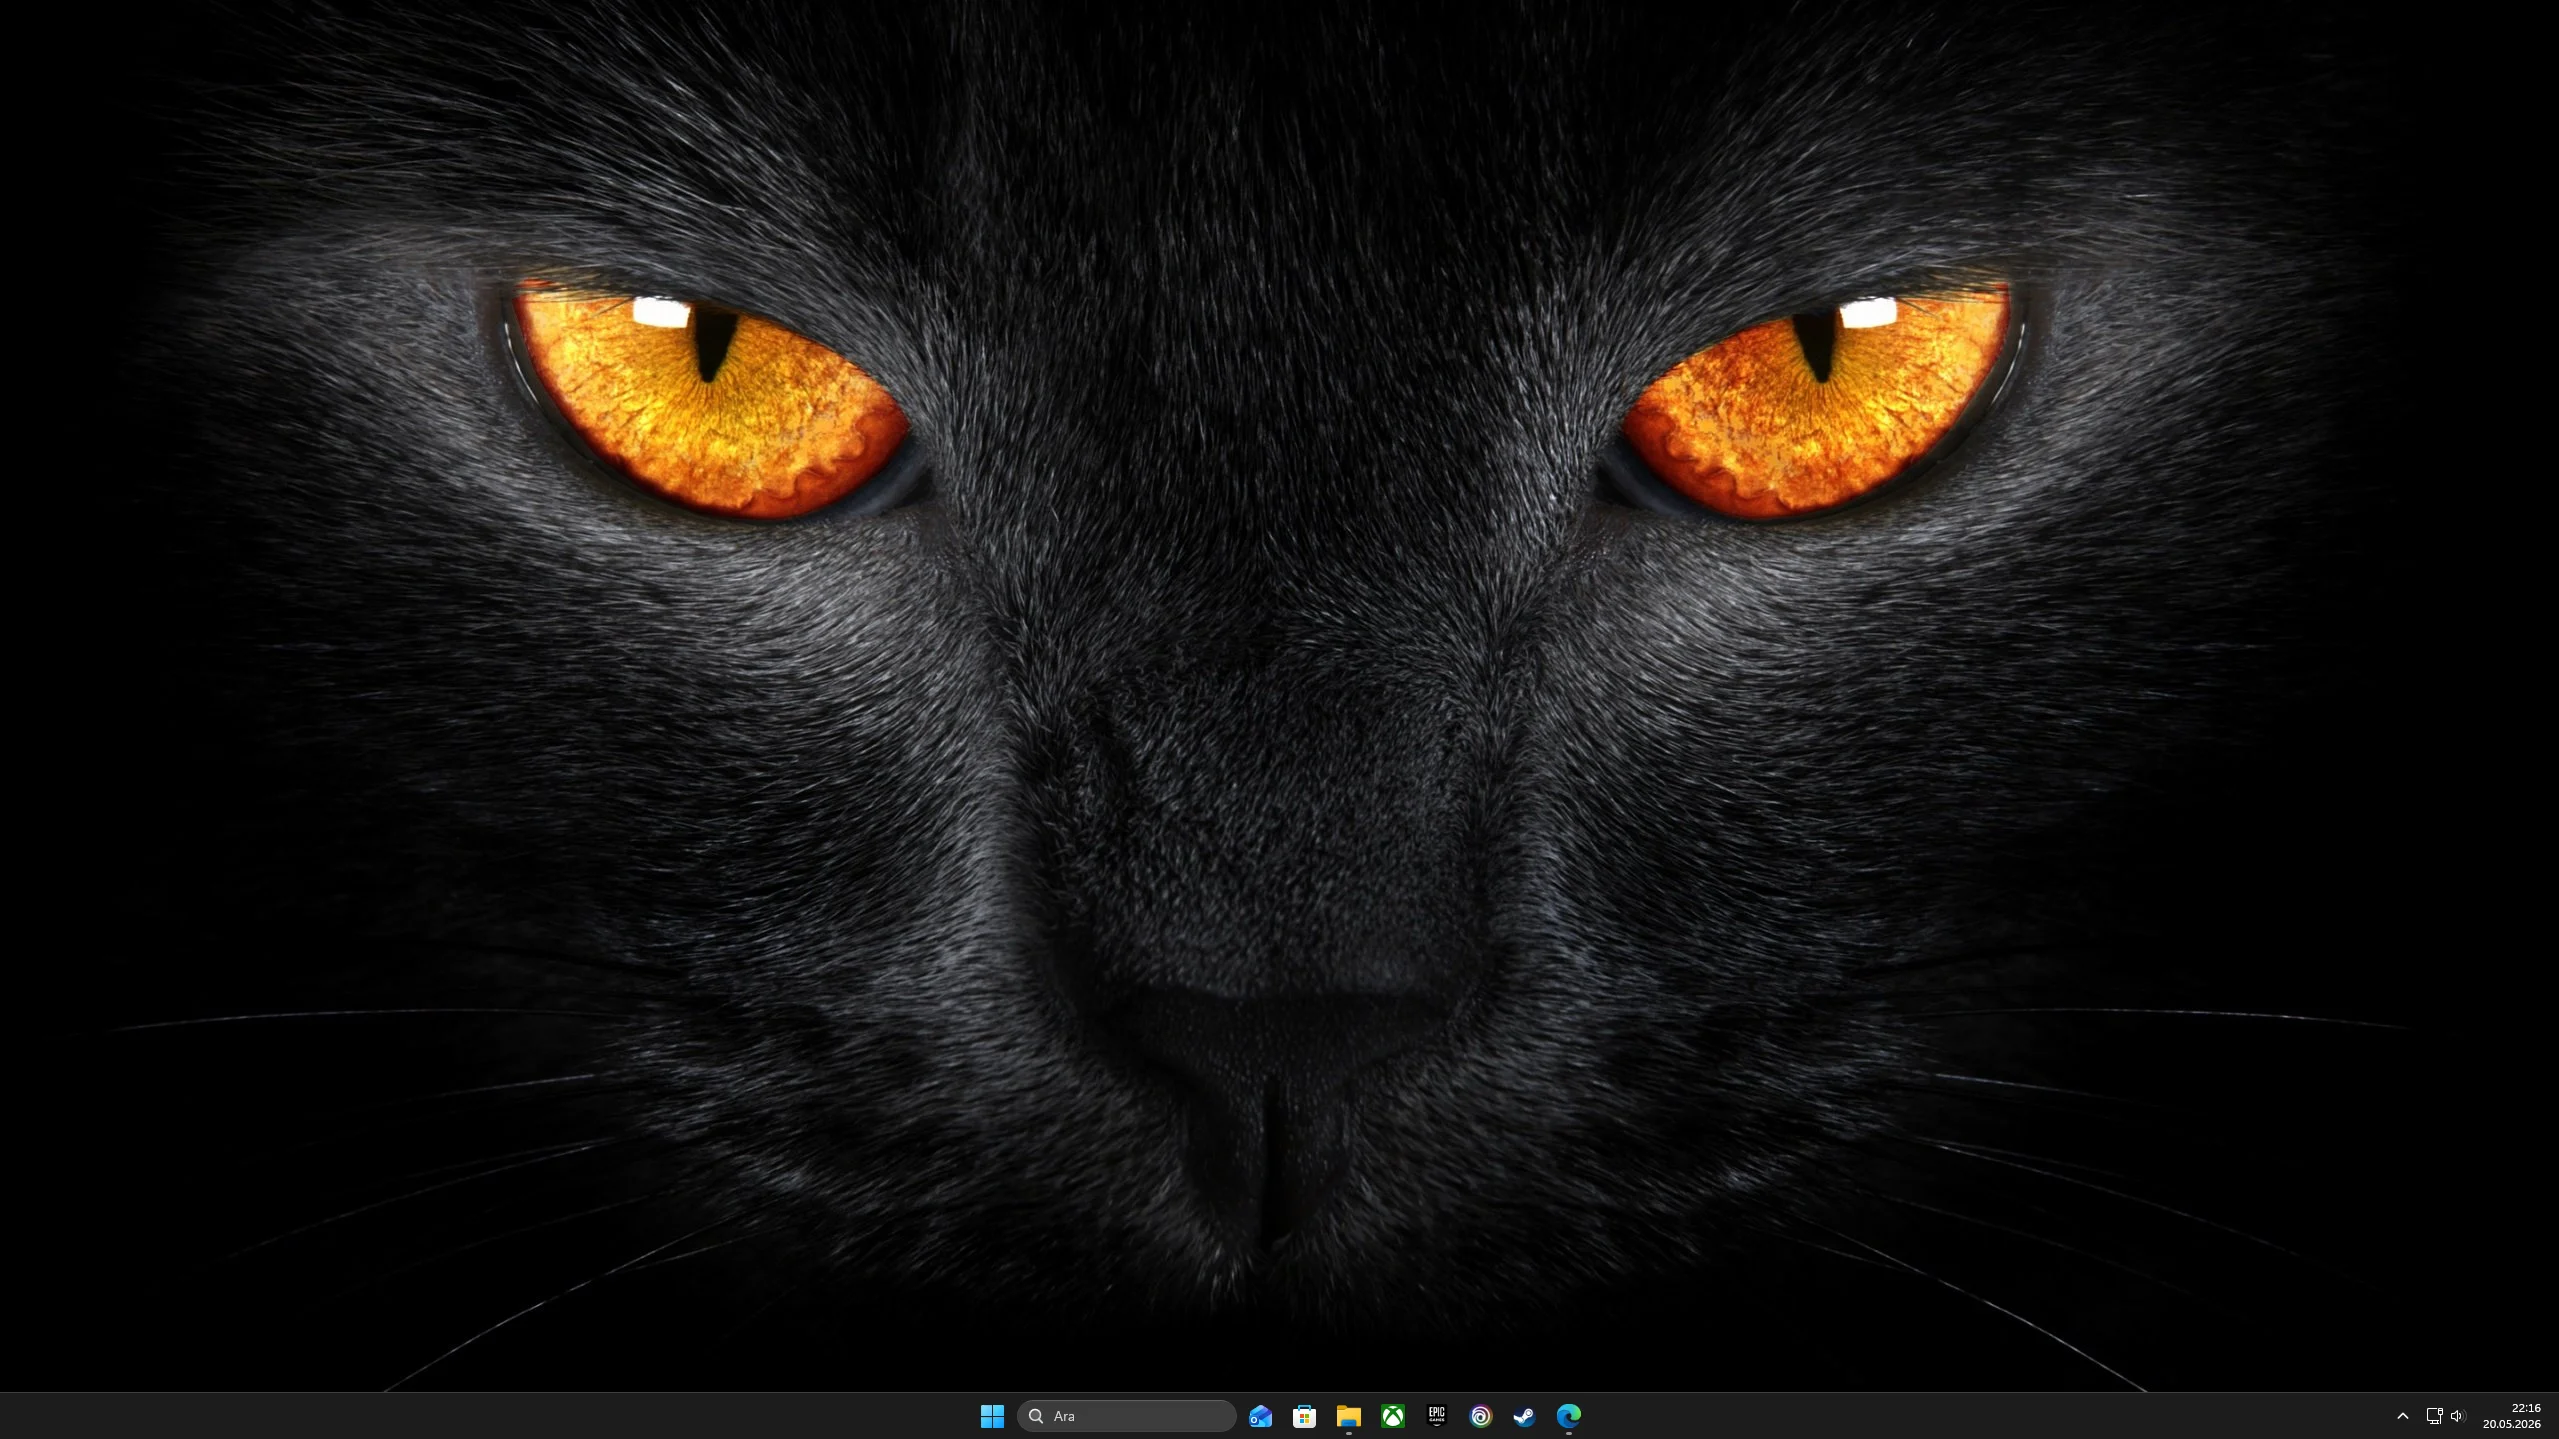Open the Microsoft Store icon
2559x1439 pixels.
(1304, 1416)
